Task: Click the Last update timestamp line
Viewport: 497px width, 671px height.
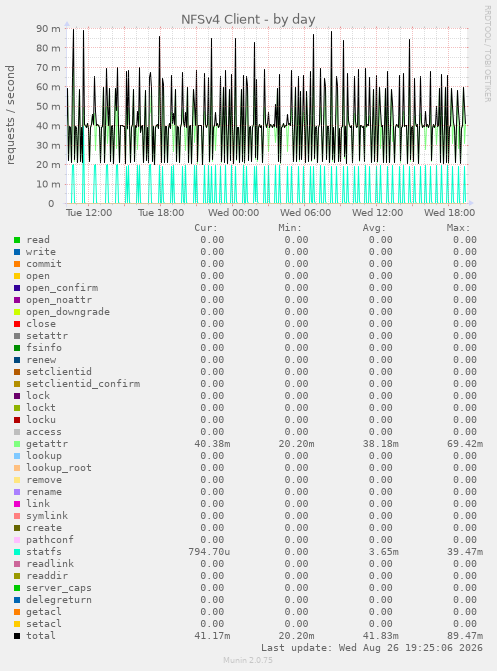Action: 372,648
